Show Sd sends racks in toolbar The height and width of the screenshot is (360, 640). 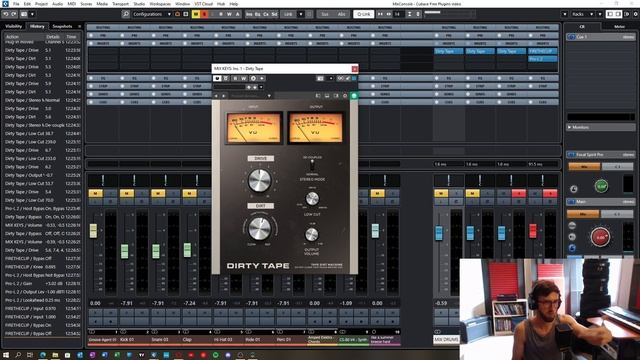click(x=274, y=14)
